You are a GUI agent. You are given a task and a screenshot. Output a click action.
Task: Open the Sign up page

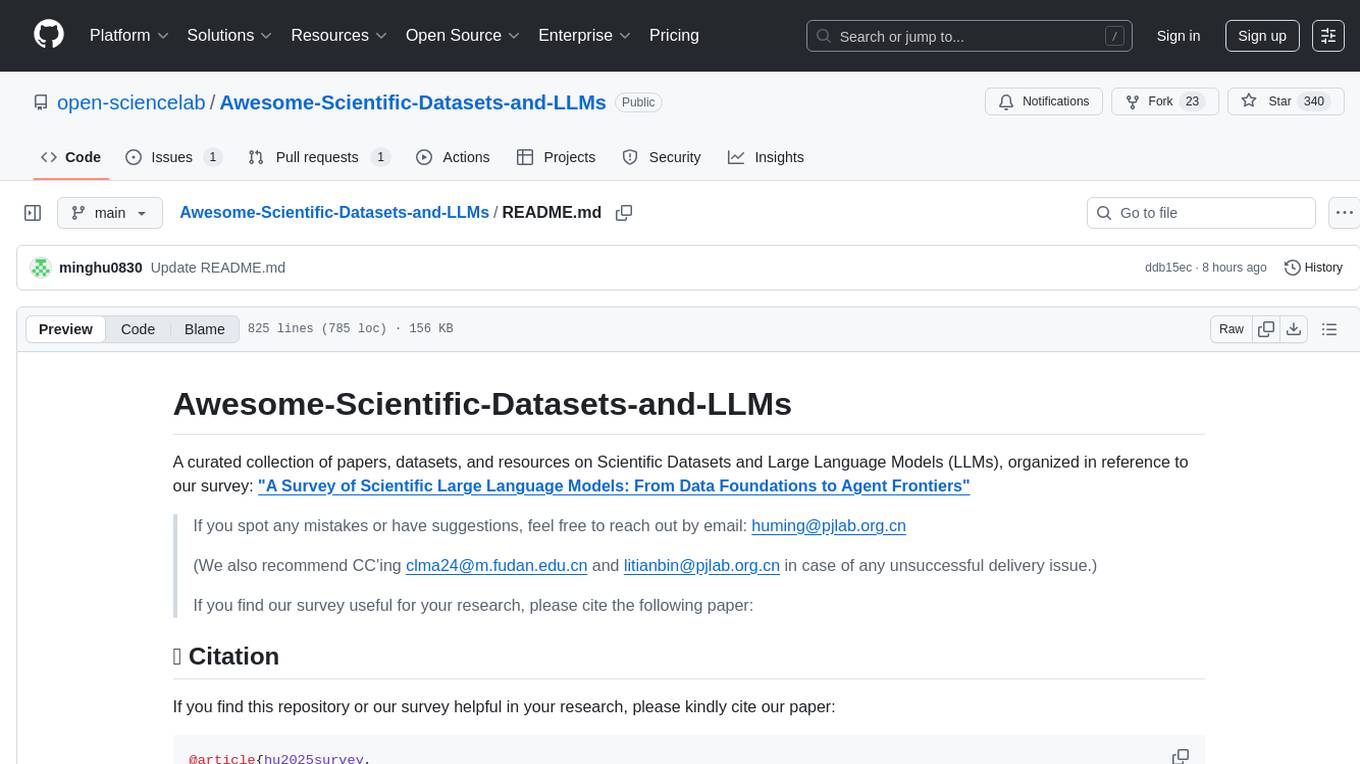[x=1262, y=36]
